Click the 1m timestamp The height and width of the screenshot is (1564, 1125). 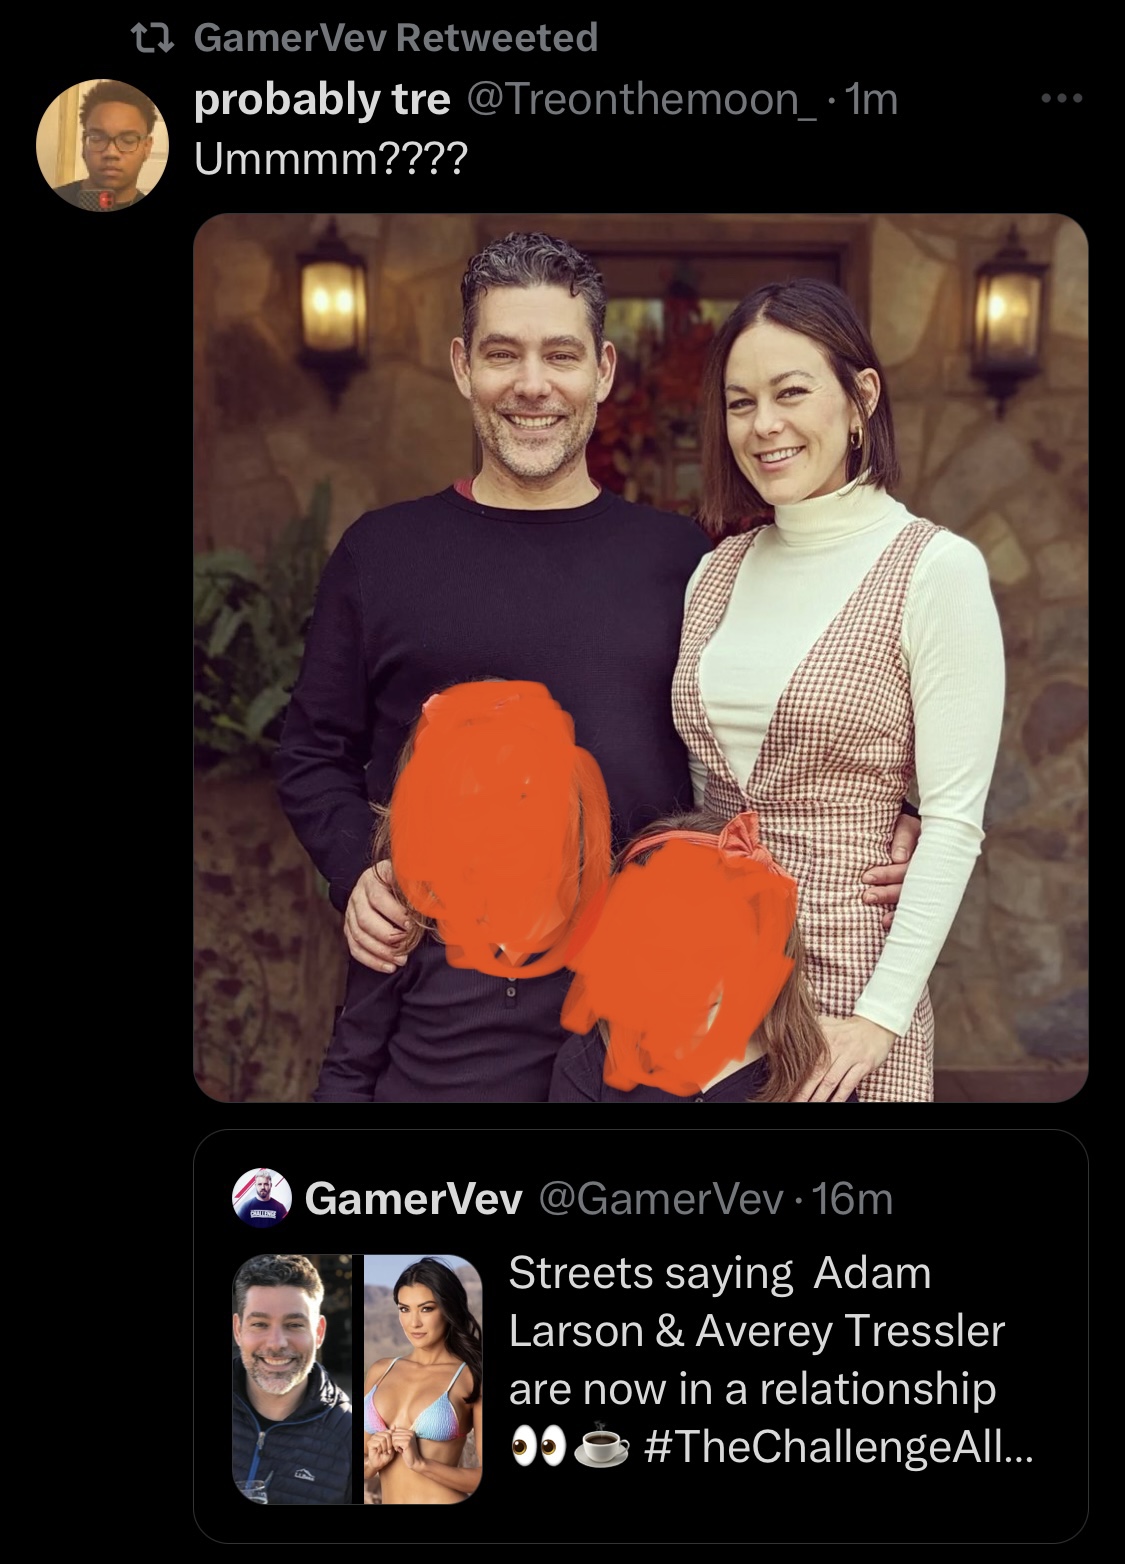pyautogui.click(x=871, y=100)
